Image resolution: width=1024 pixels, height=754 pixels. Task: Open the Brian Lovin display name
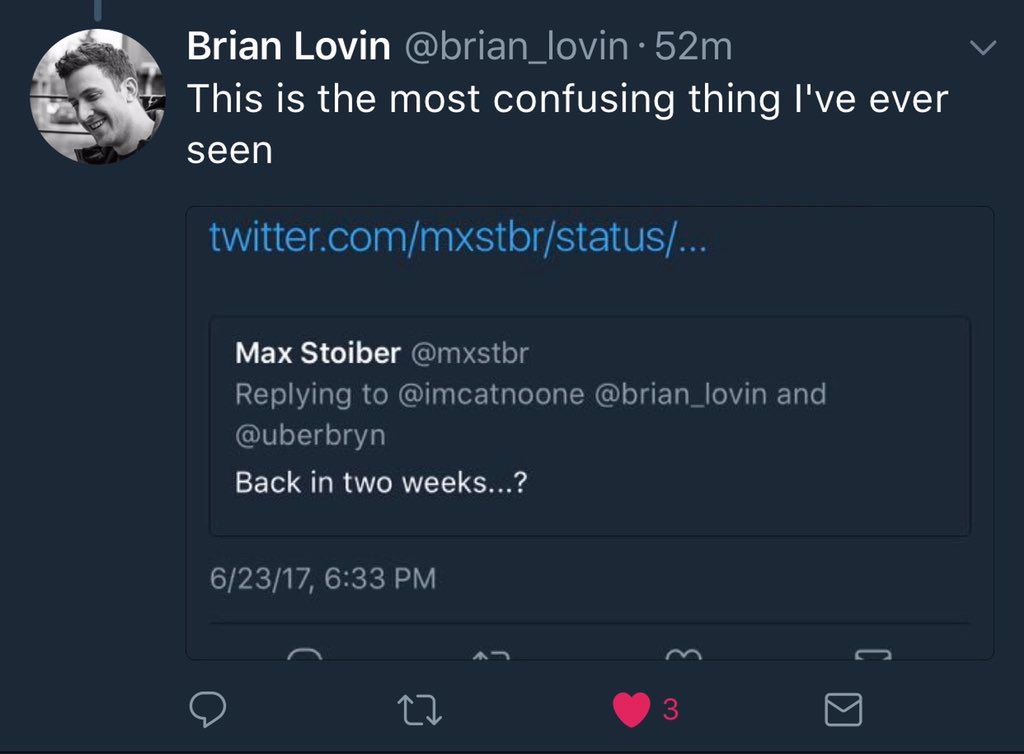(x=289, y=46)
